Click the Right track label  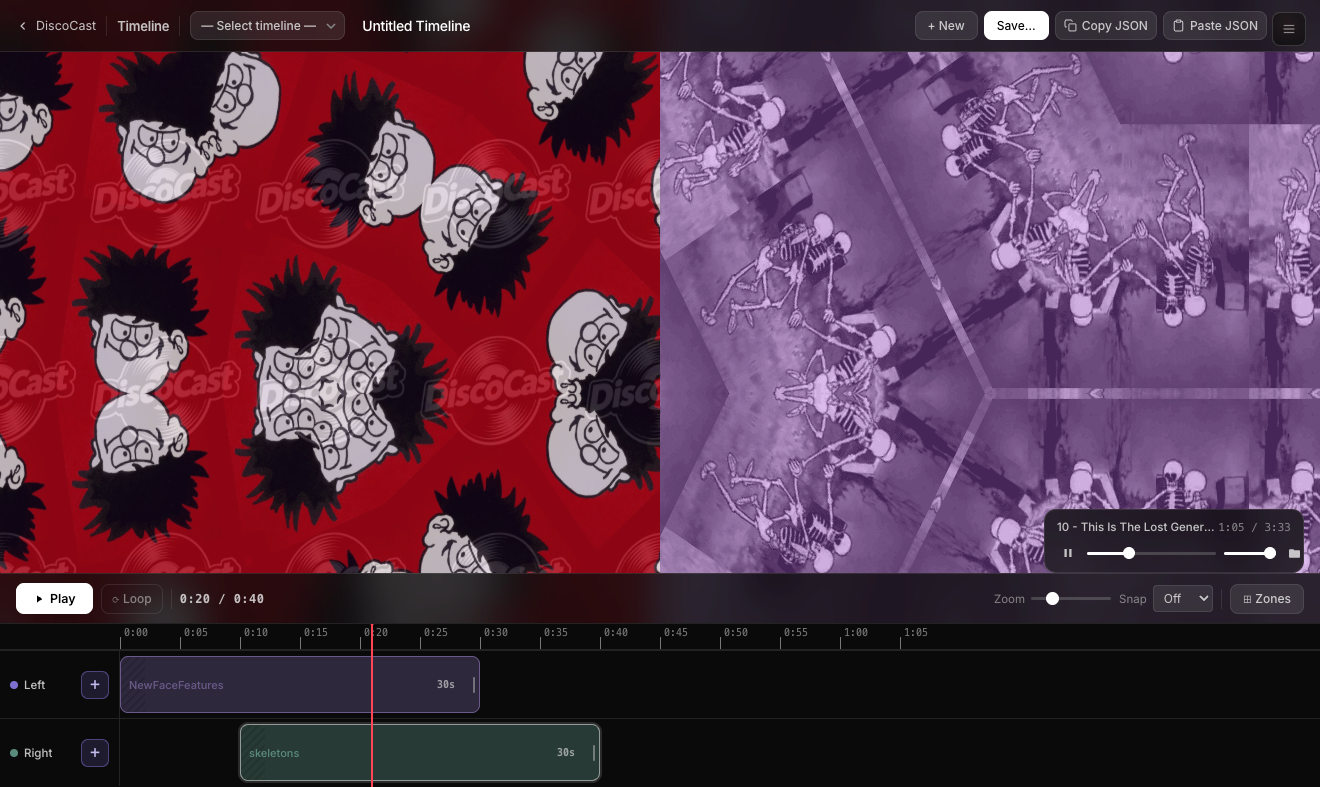pyautogui.click(x=38, y=753)
